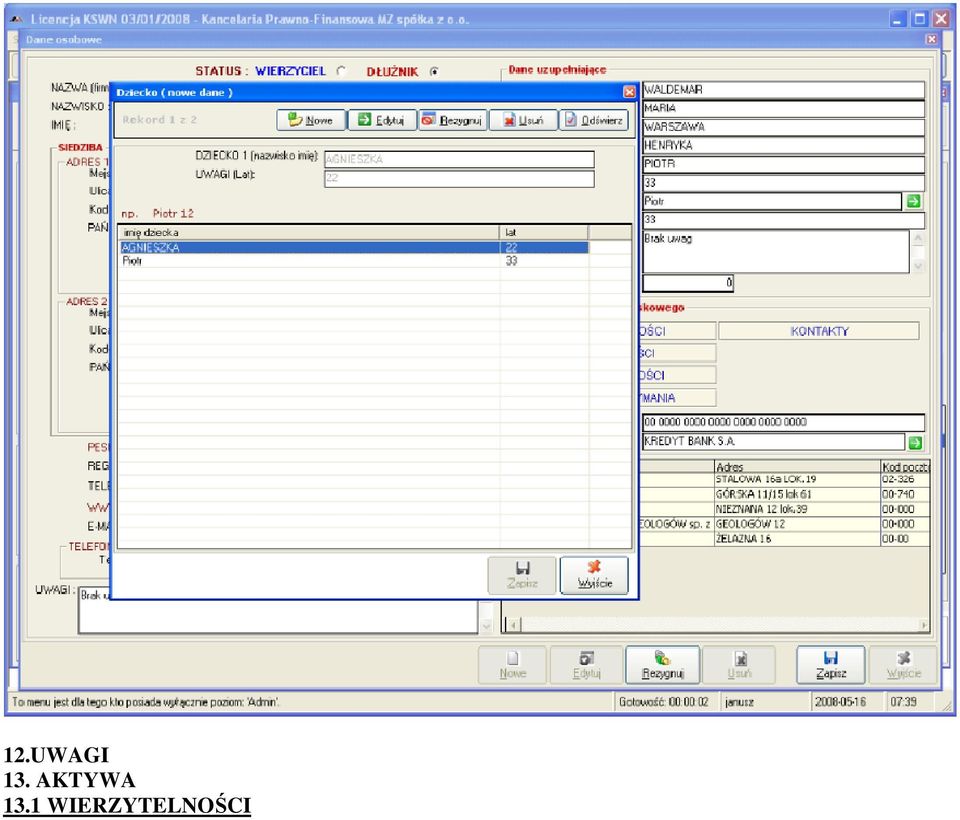
Task: Click Nowe button in main bottom toolbar
Action: 512,664
